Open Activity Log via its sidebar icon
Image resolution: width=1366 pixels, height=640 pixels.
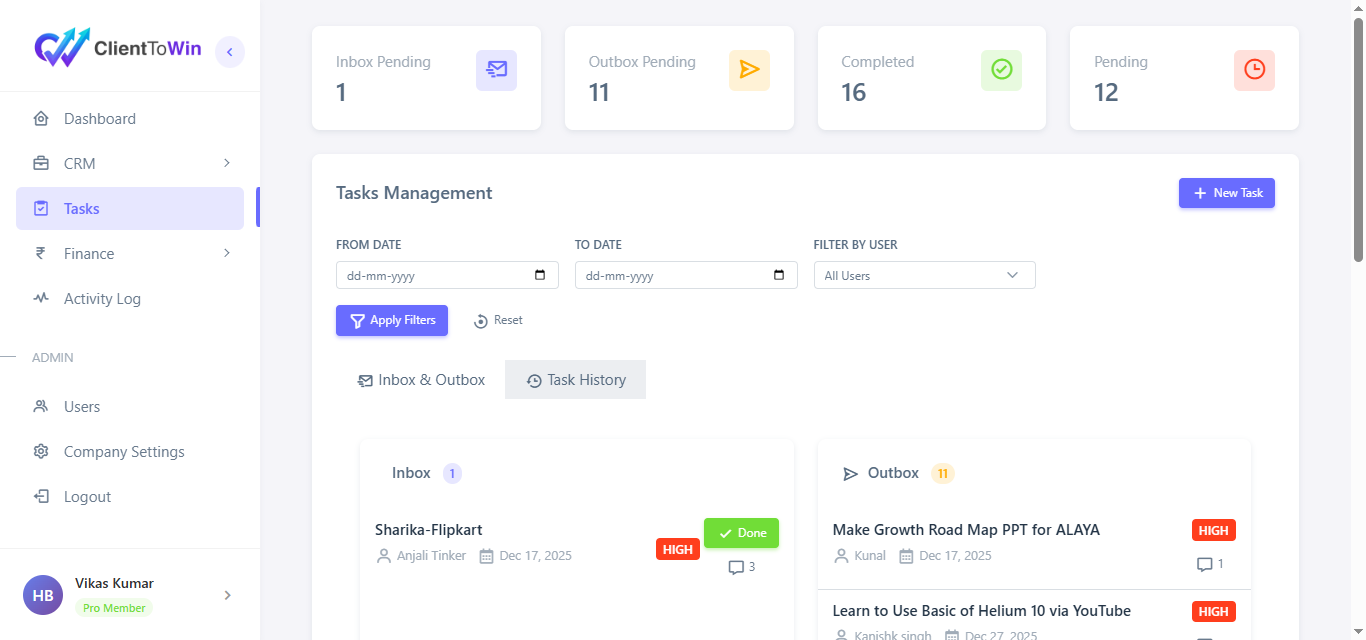[x=41, y=298]
